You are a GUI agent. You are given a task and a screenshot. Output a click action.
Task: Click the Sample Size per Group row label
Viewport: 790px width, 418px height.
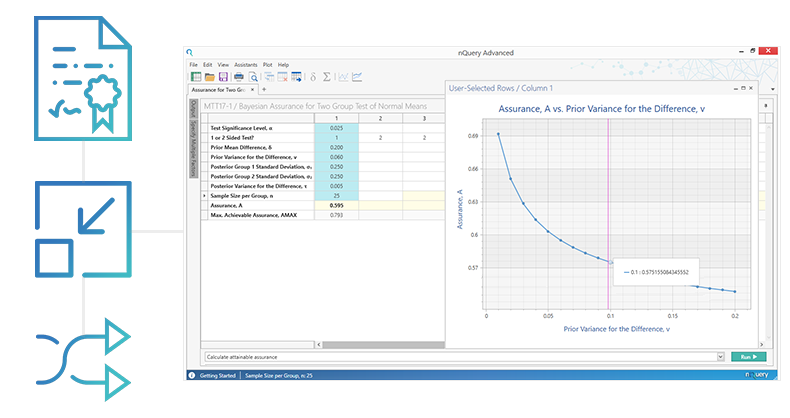[x=242, y=195]
